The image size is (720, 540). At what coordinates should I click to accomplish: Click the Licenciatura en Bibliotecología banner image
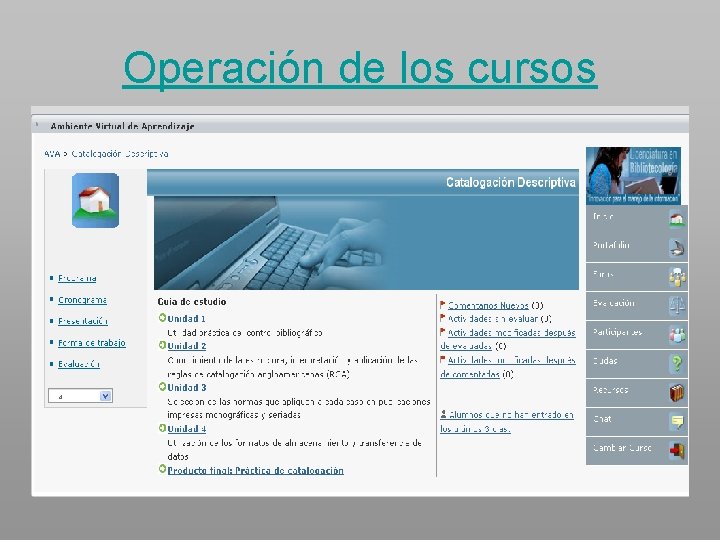(x=633, y=175)
